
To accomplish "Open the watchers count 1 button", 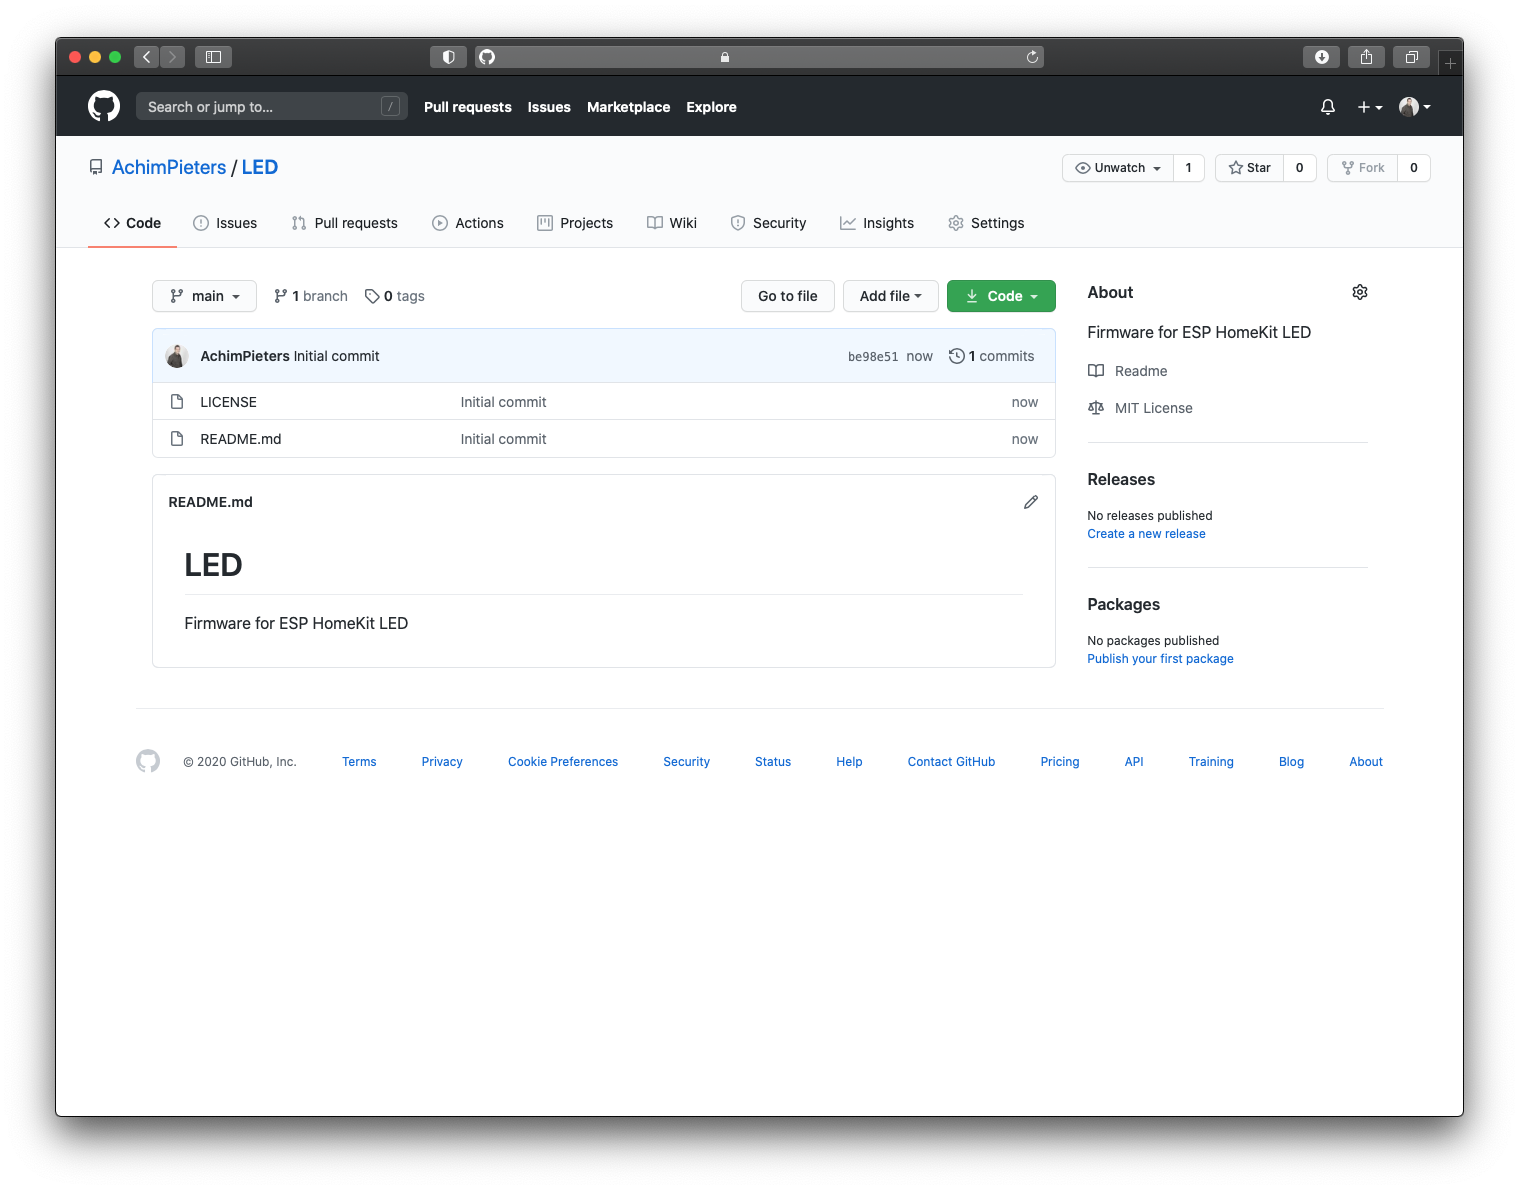I will (1189, 168).
